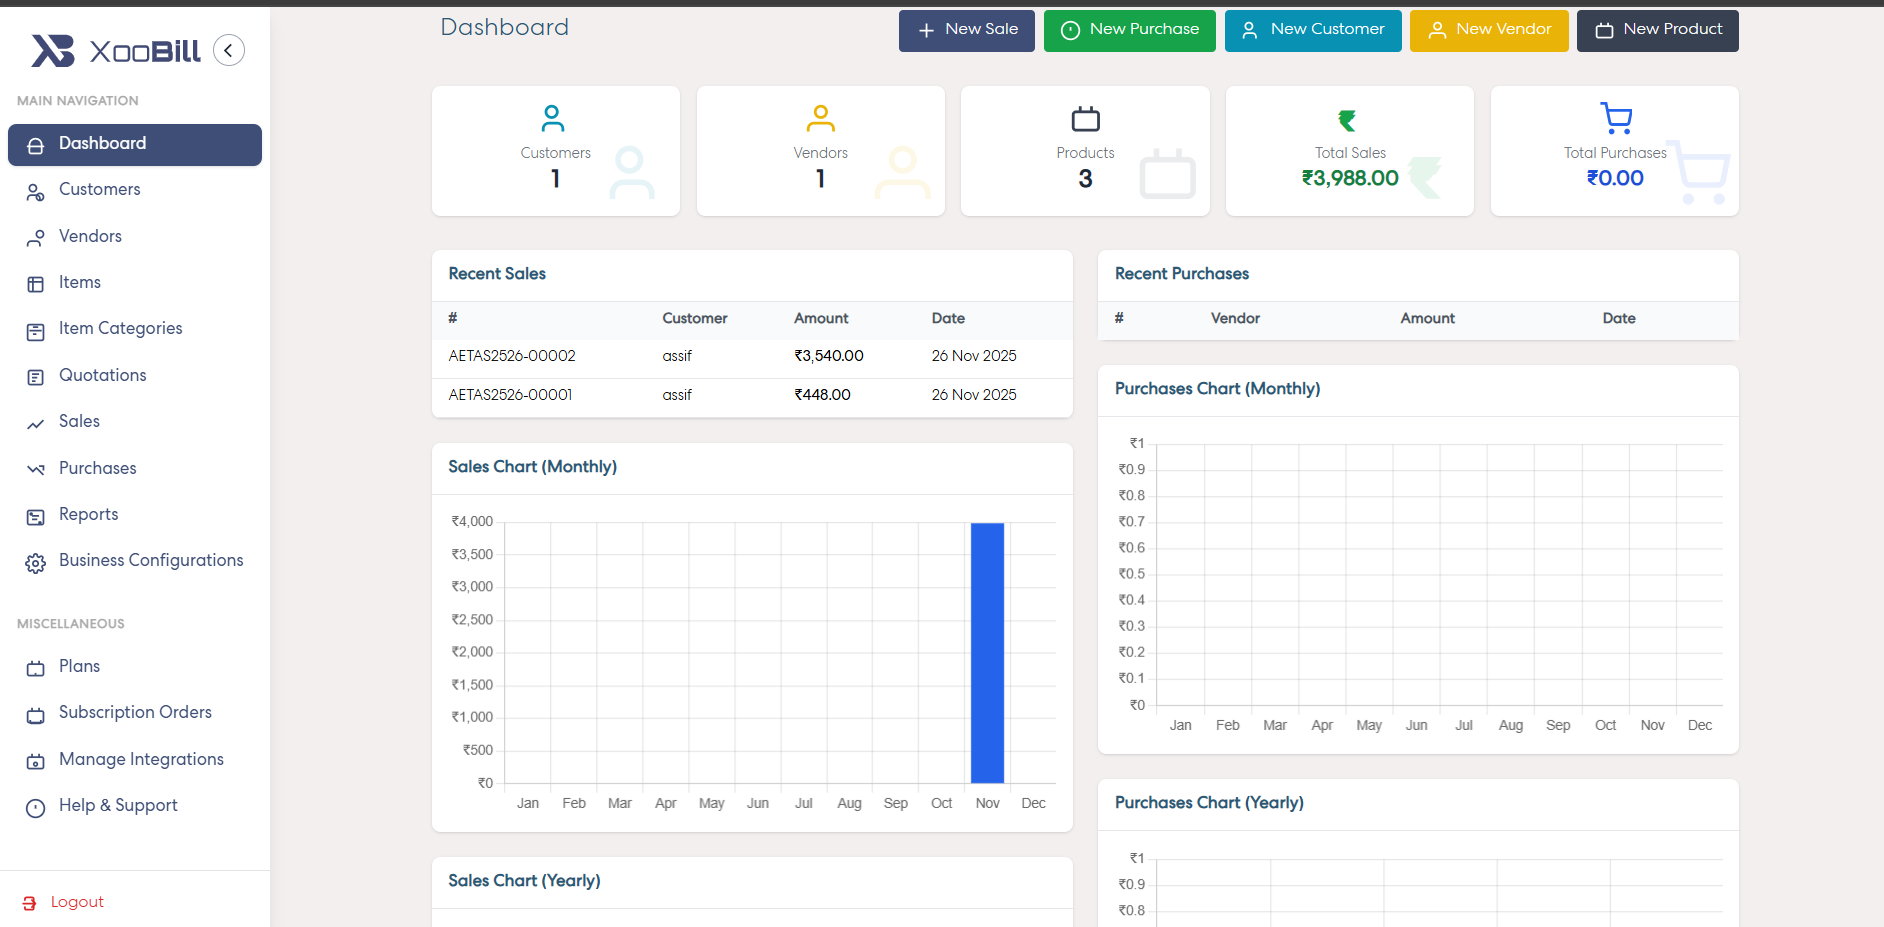Click the green New Purchase button

coord(1129,30)
